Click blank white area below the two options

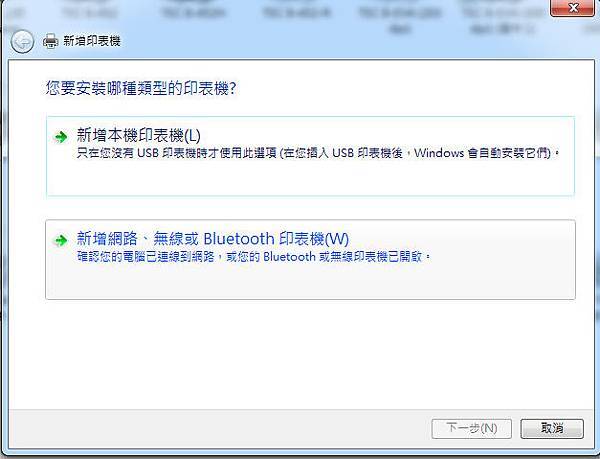301,354
